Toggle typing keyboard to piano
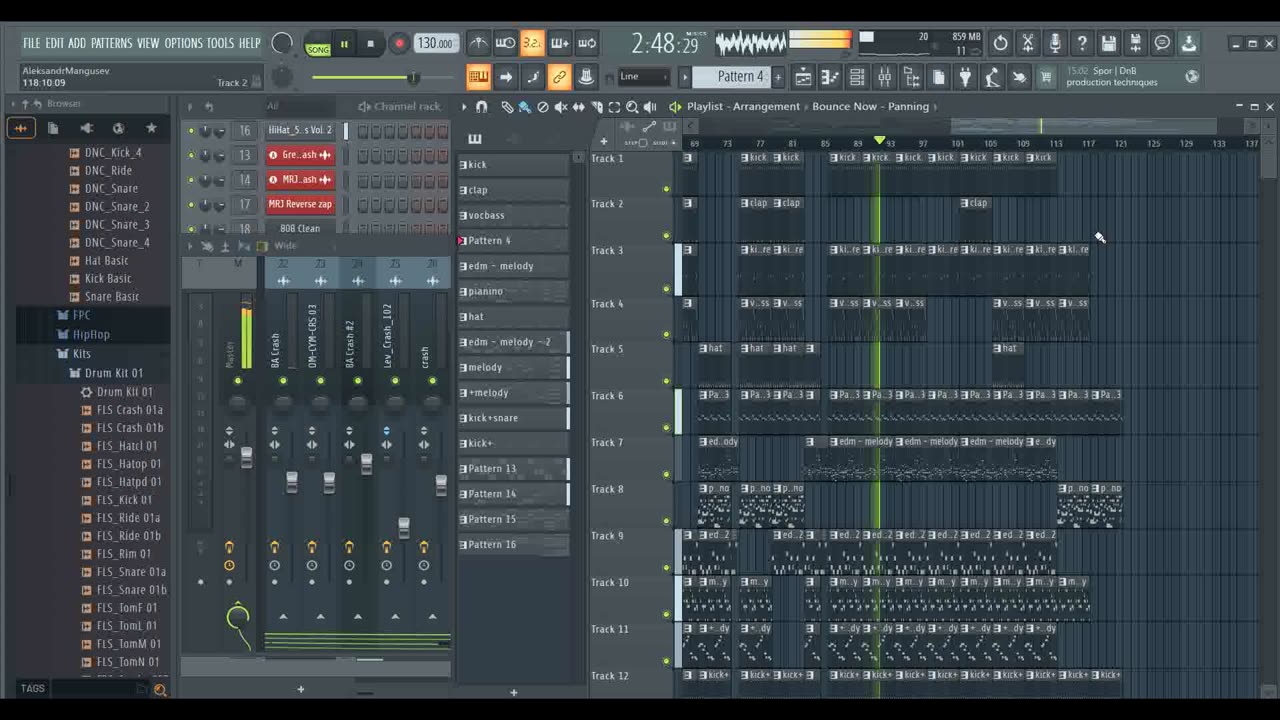Screen dimensions: 1280x720 pos(479,77)
